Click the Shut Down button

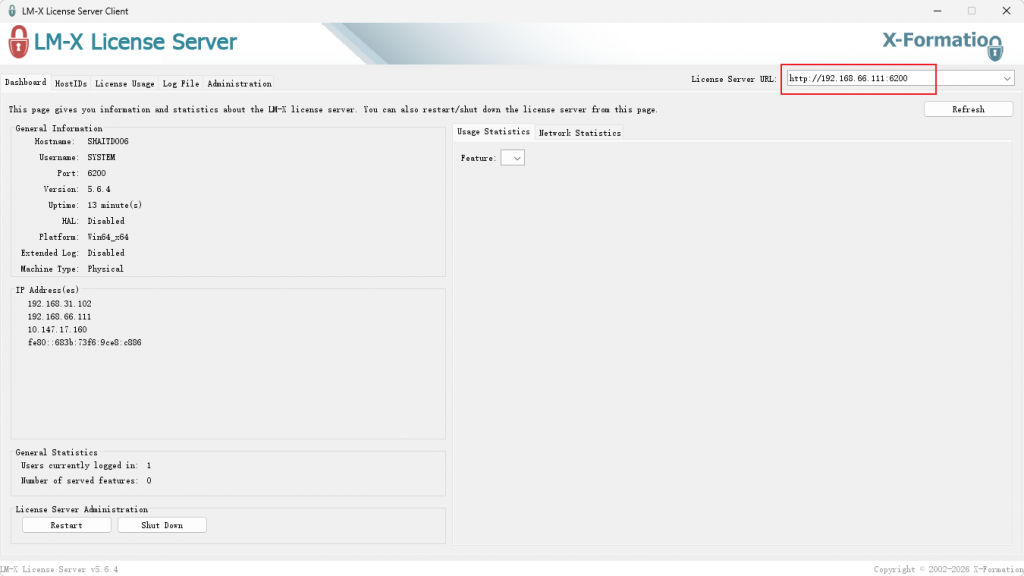coord(162,525)
